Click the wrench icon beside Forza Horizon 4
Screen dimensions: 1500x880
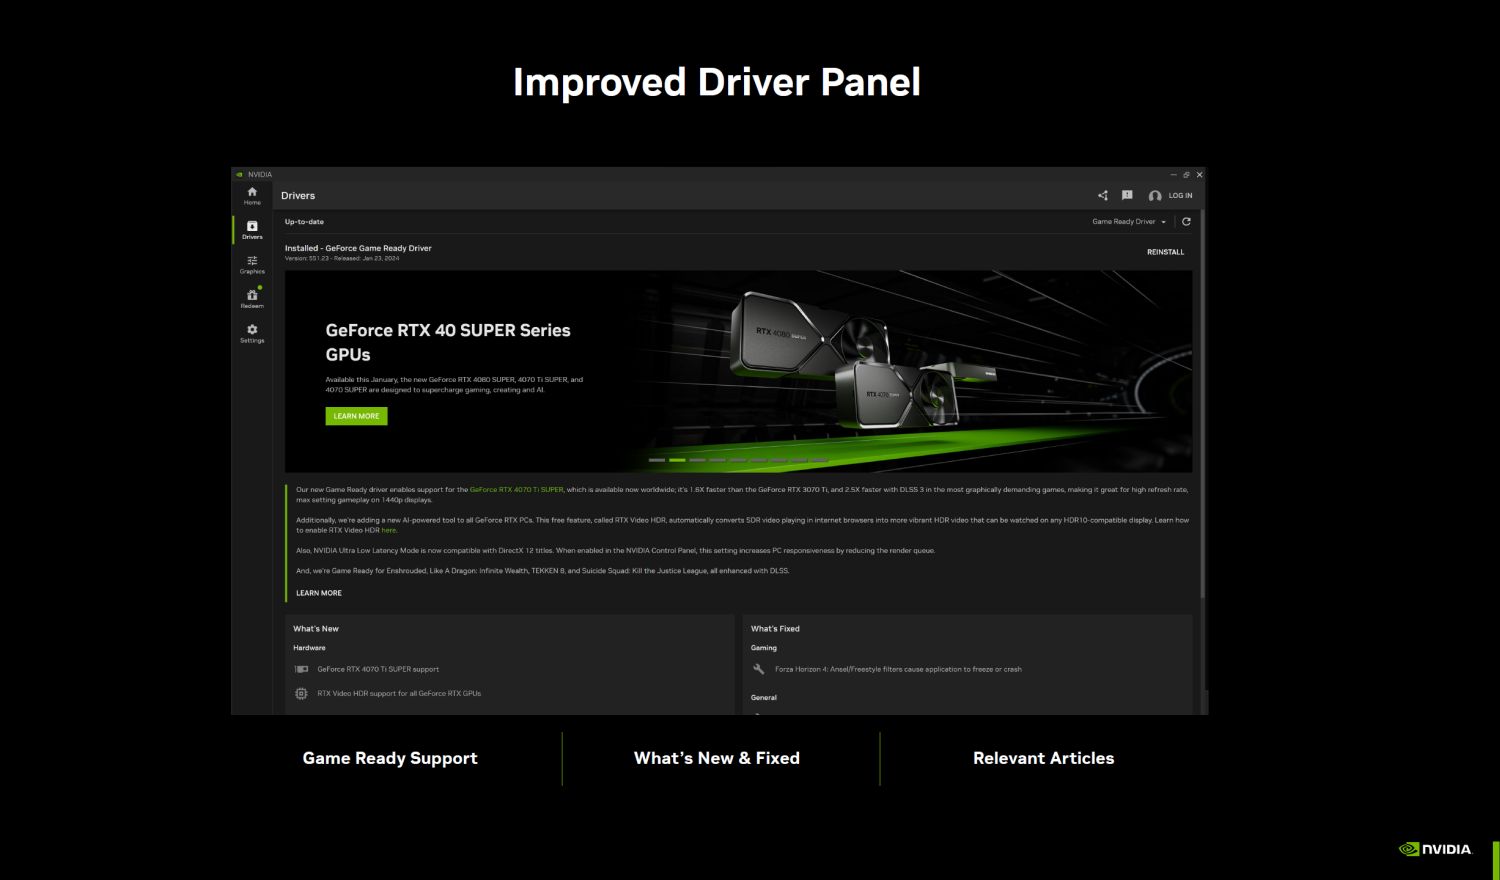pyautogui.click(x=758, y=669)
